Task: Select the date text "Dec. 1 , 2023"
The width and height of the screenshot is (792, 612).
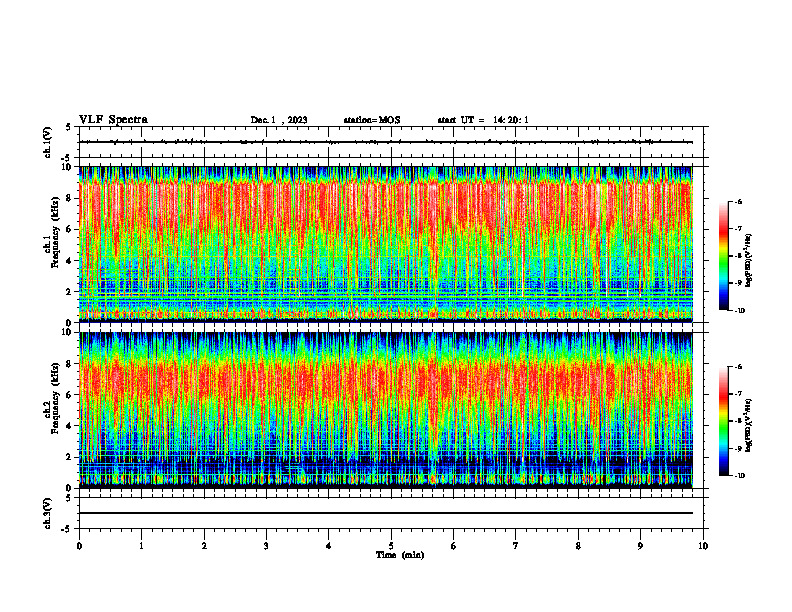Action: click(279, 120)
